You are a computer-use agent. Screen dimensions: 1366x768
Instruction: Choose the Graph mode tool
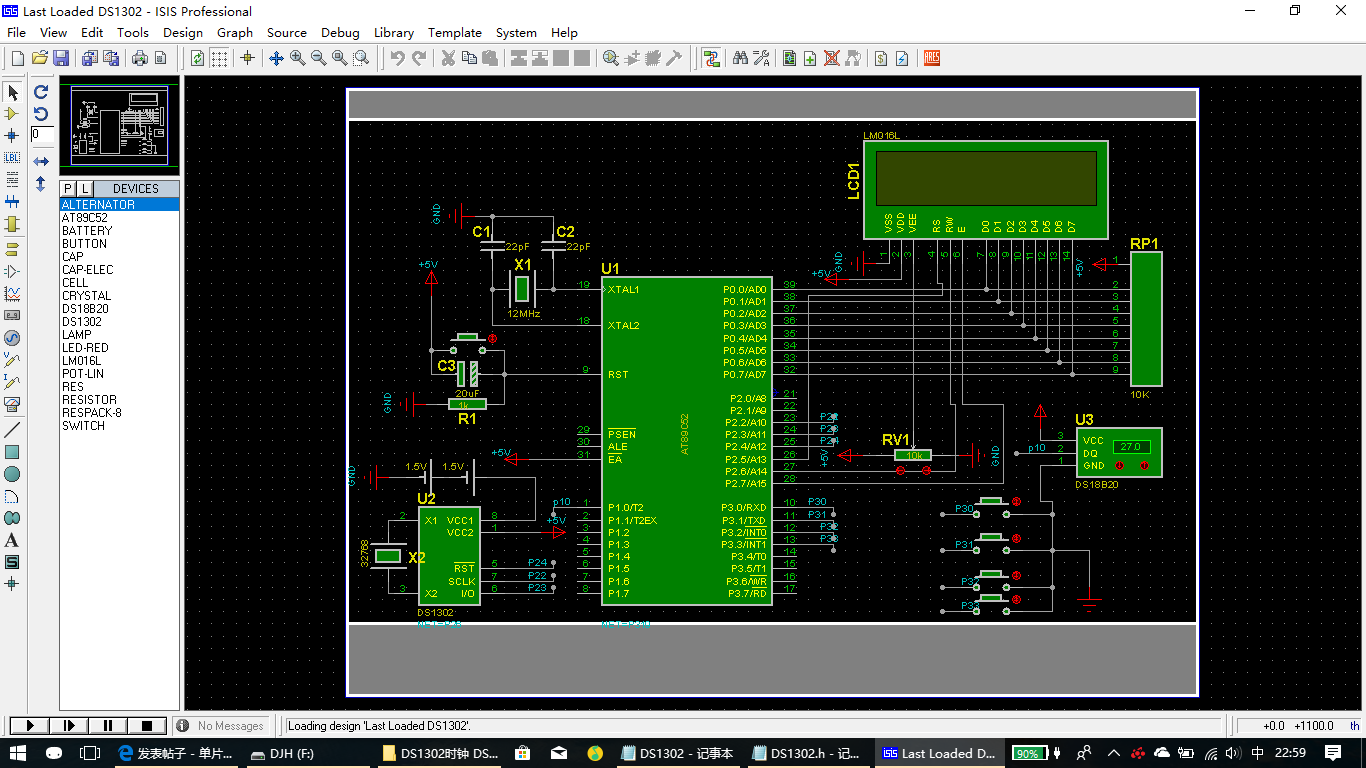click(x=13, y=293)
